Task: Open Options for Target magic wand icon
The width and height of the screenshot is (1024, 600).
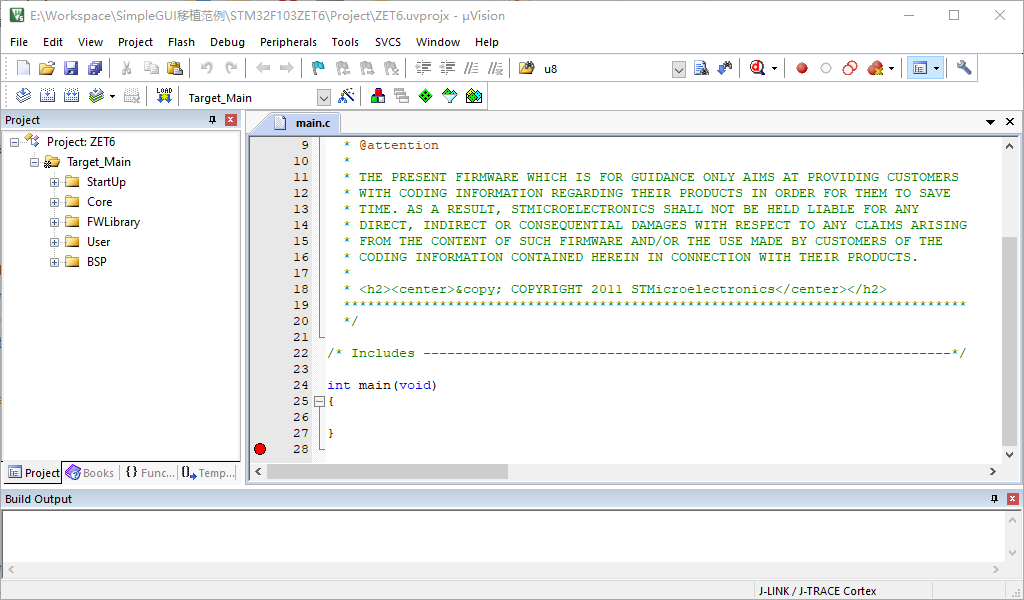Action: [x=346, y=97]
